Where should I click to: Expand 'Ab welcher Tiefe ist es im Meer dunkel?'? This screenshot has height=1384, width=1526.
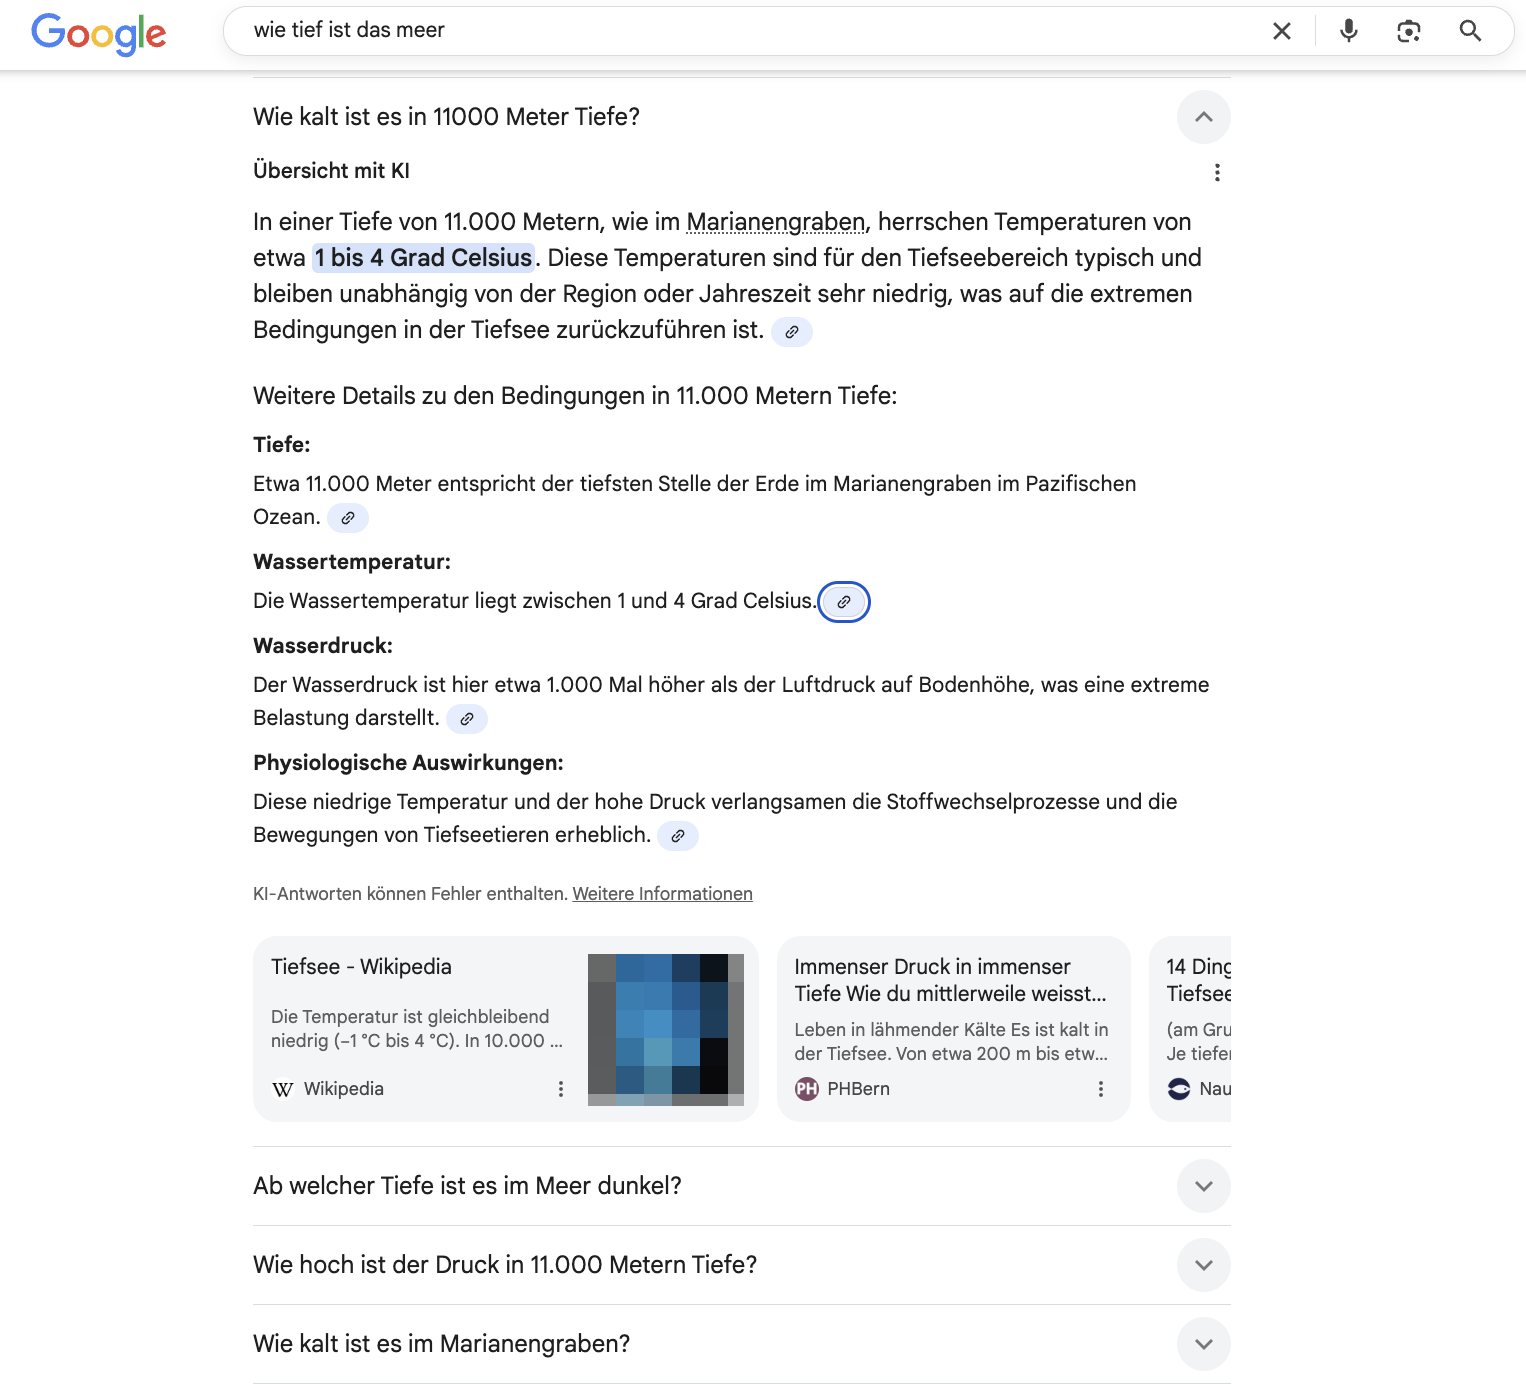point(1203,1186)
